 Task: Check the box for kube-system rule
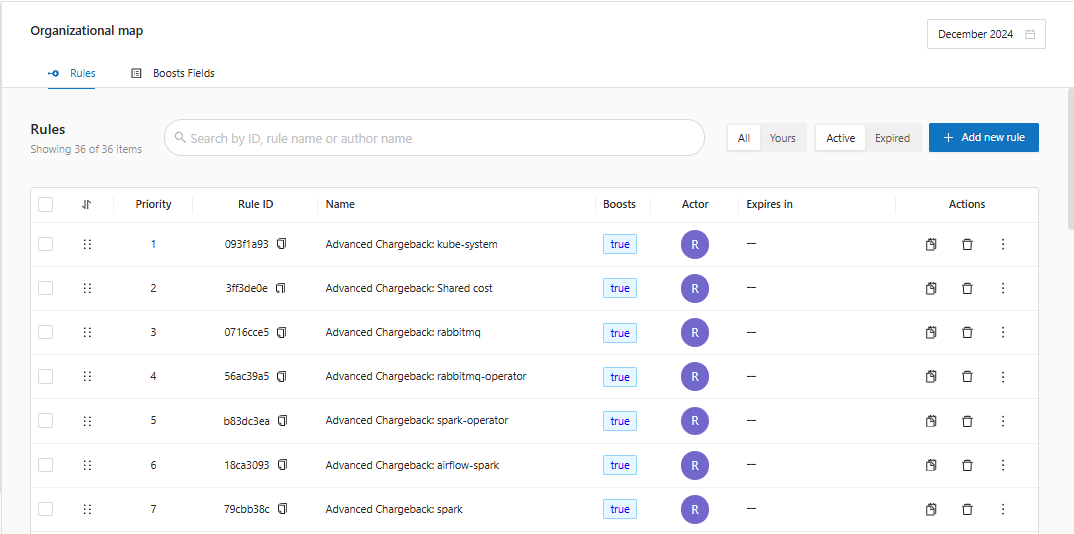46,244
